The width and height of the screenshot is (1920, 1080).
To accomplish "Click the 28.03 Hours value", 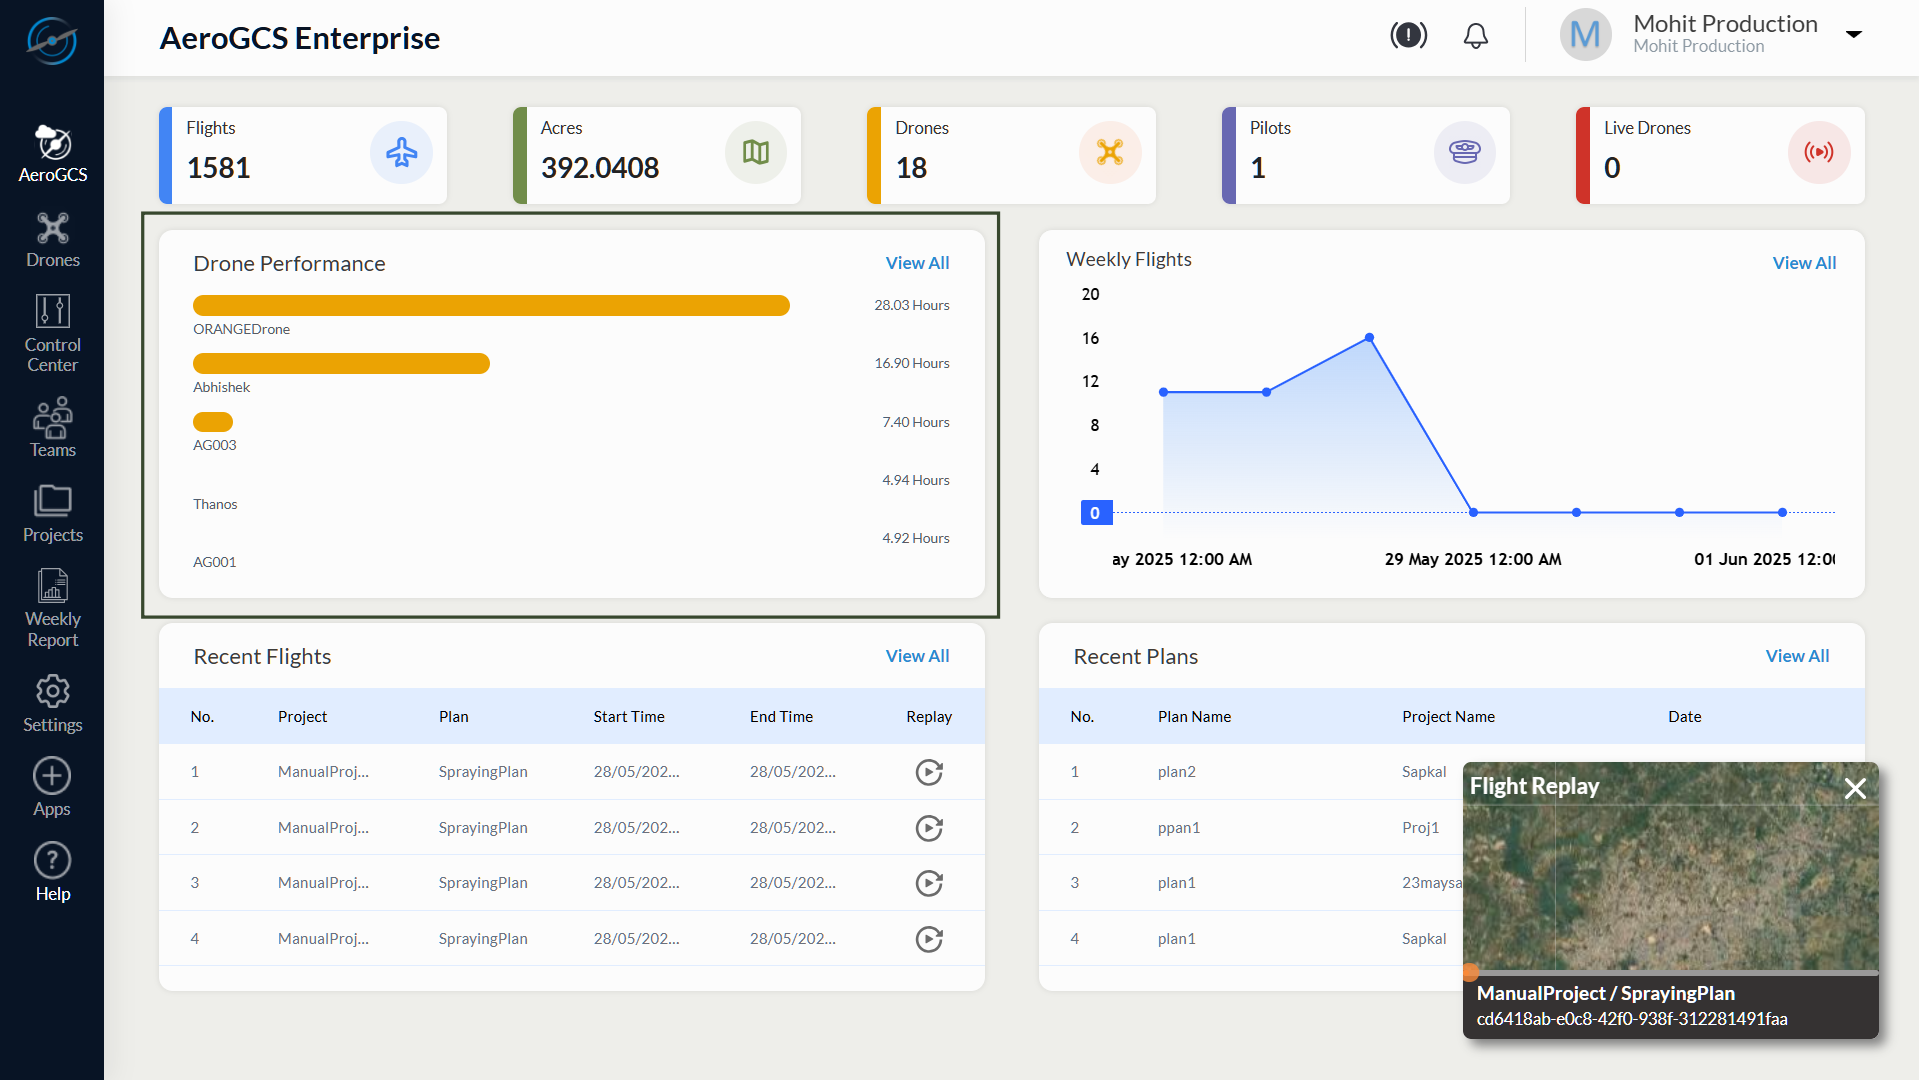I will point(911,305).
